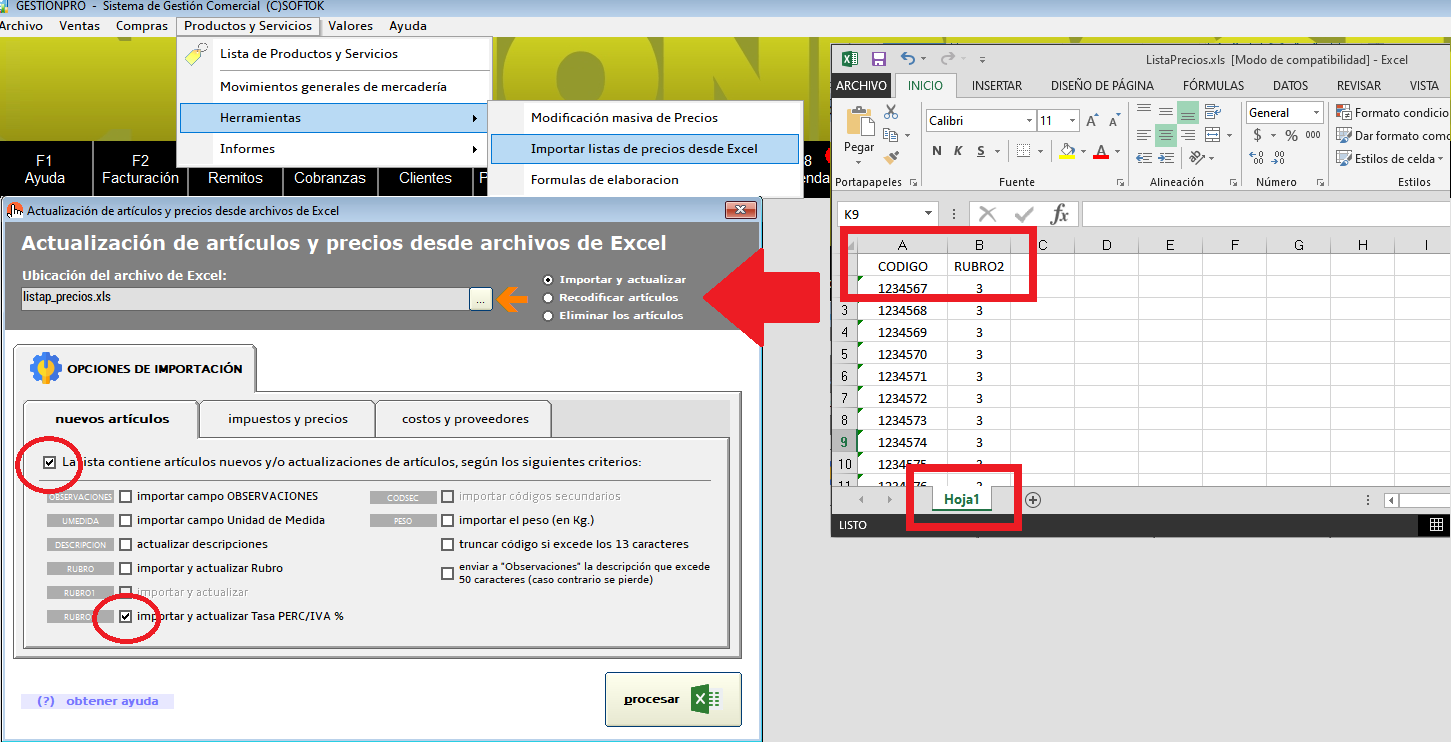This screenshot has height=742, width=1451.
Task: Uncheck 'importar y actualizar Tasa PERC/IVA %'
Action: coord(126,616)
